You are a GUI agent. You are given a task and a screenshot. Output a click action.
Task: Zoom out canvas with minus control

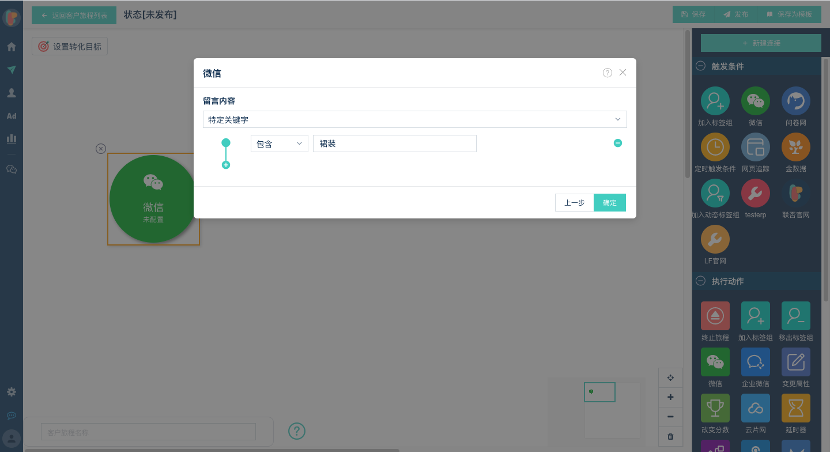(x=670, y=417)
